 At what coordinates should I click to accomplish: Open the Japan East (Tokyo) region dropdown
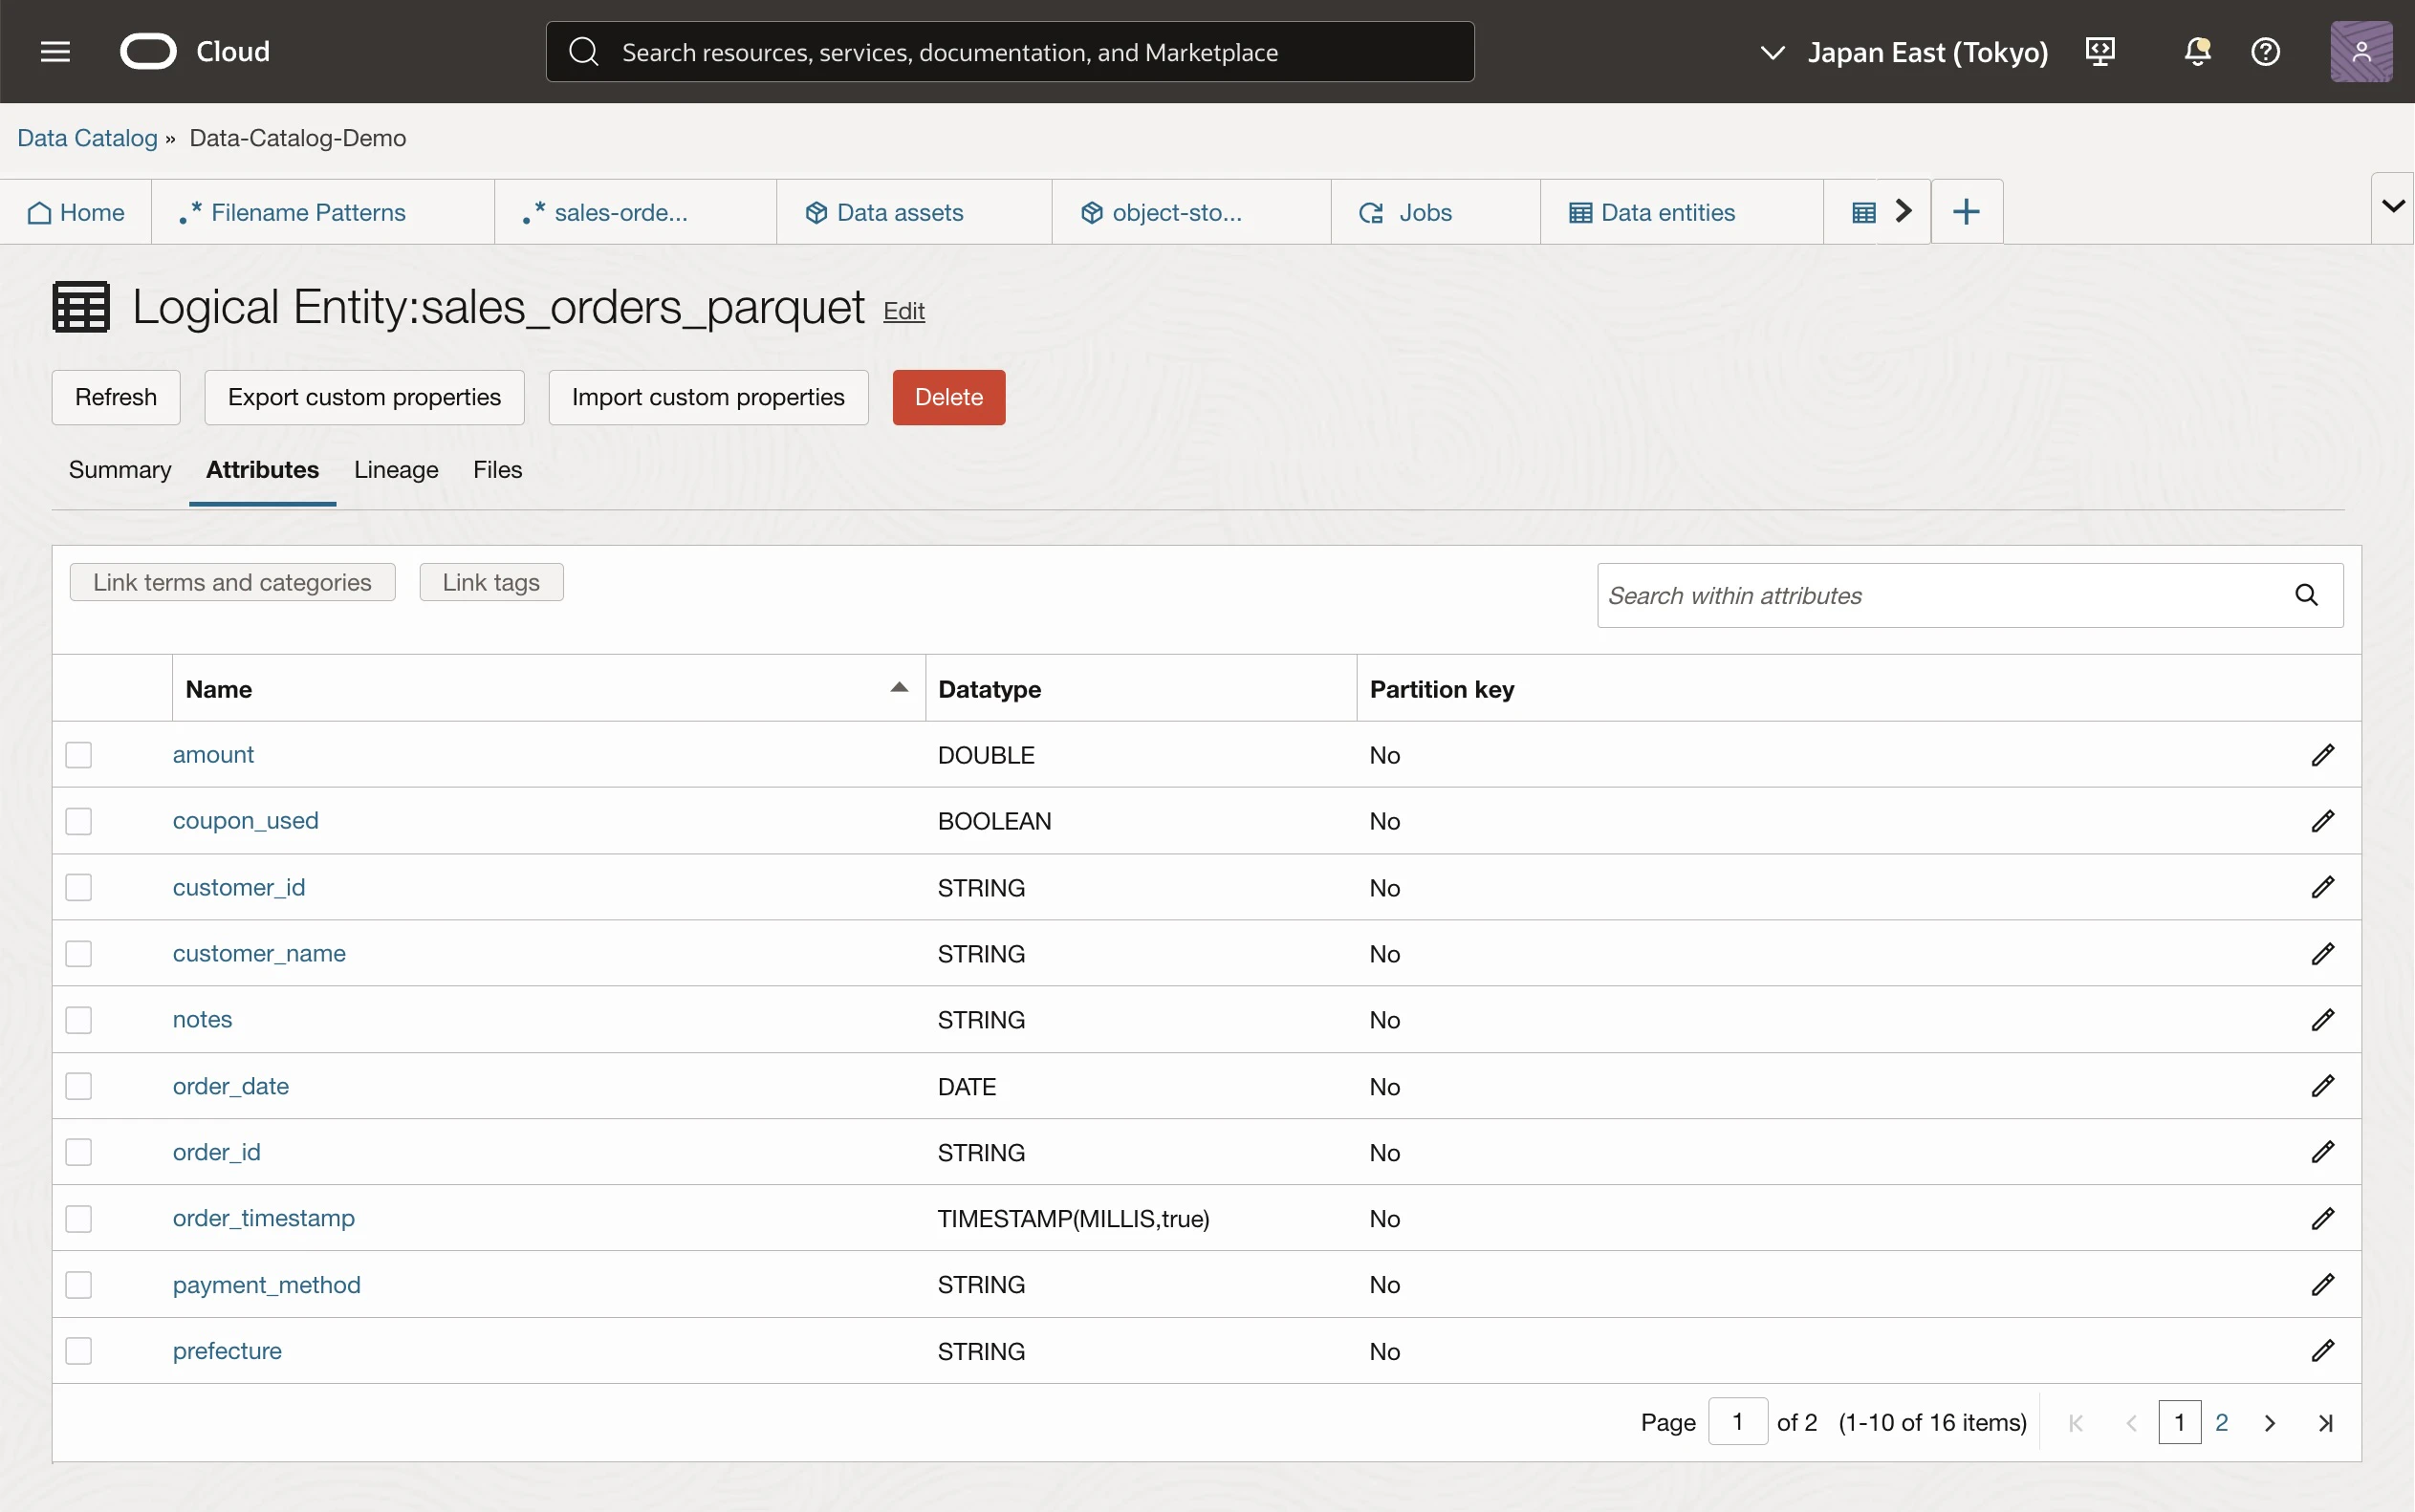[1903, 51]
